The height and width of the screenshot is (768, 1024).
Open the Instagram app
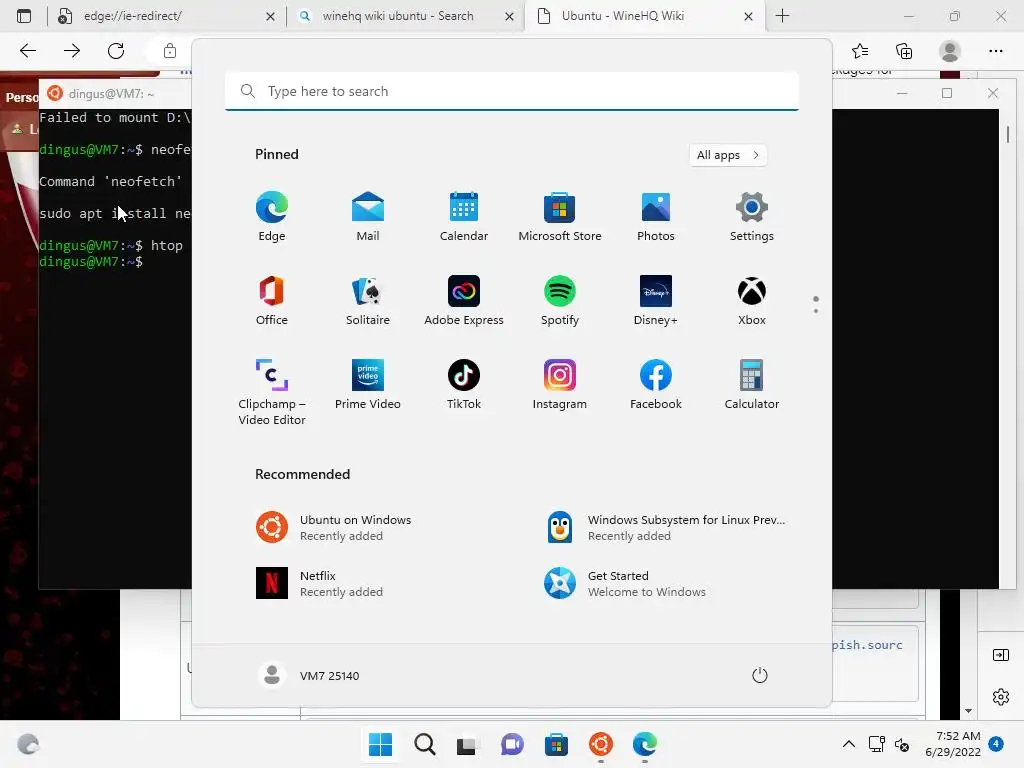click(560, 384)
